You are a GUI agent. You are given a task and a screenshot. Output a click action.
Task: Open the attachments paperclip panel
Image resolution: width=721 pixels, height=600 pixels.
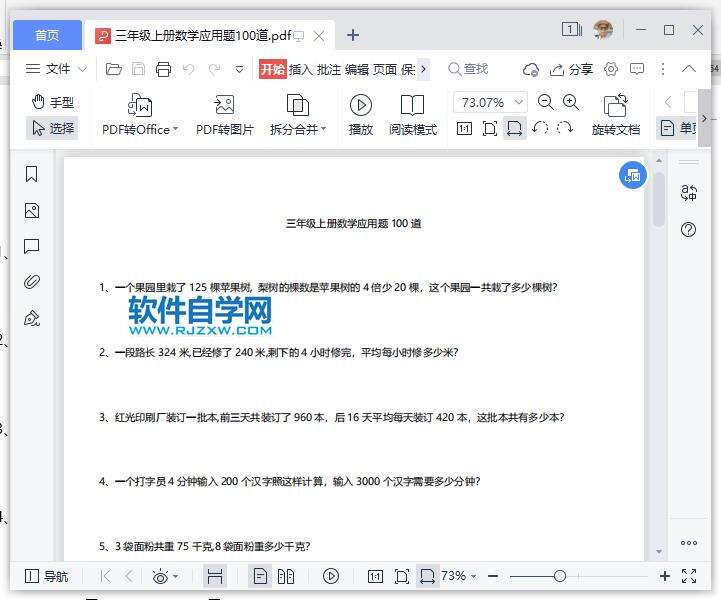point(32,281)
